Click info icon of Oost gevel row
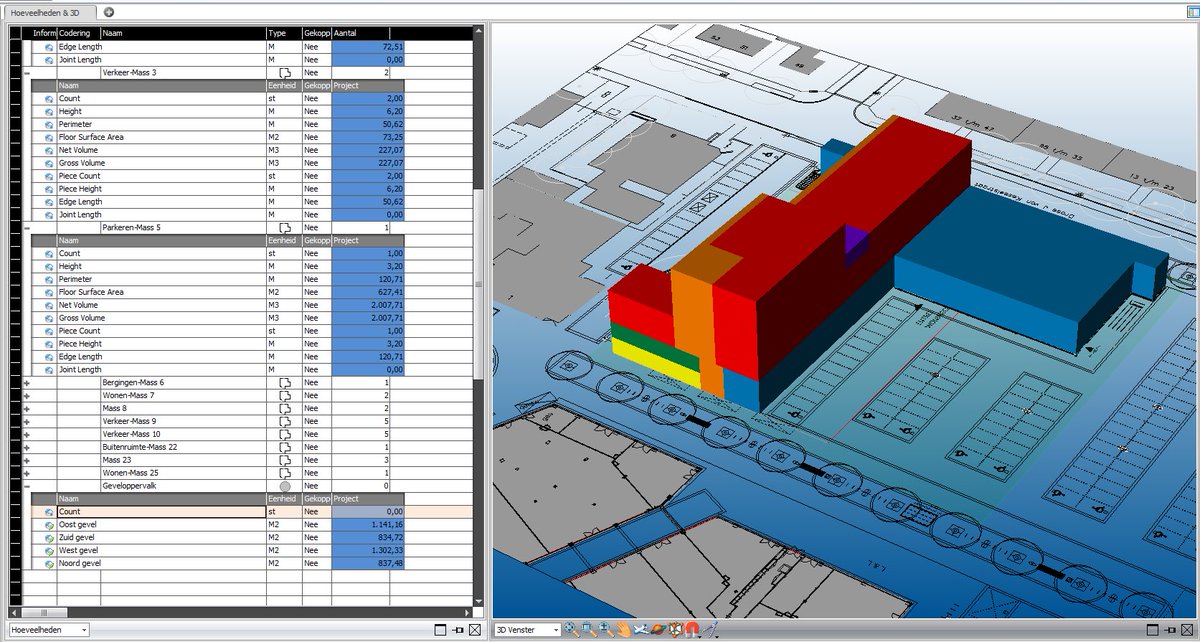 [49, 525]
